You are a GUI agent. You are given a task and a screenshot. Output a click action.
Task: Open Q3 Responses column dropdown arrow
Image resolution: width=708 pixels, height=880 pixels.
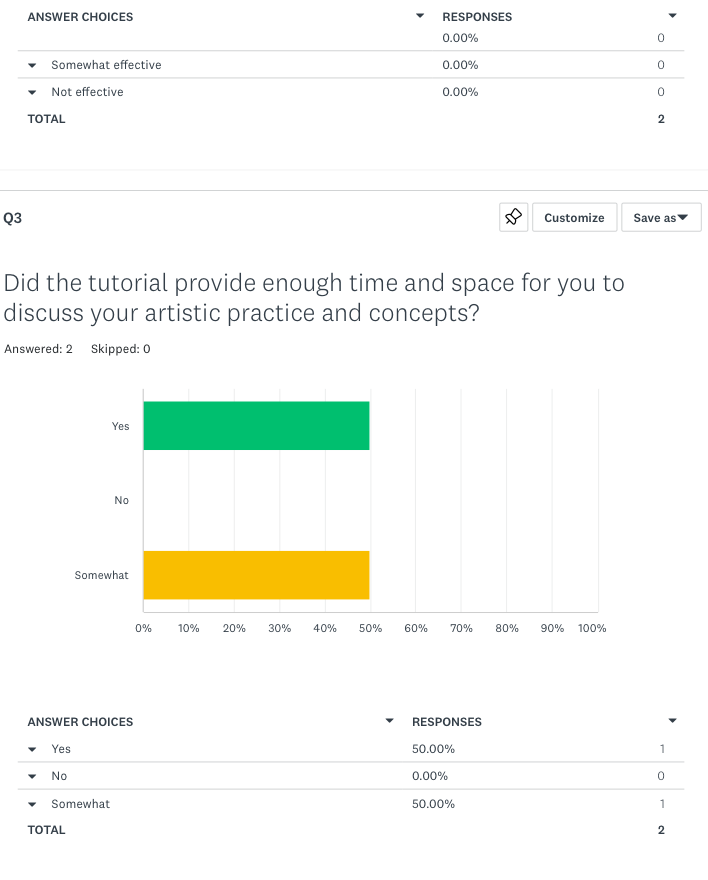(672, 720)
